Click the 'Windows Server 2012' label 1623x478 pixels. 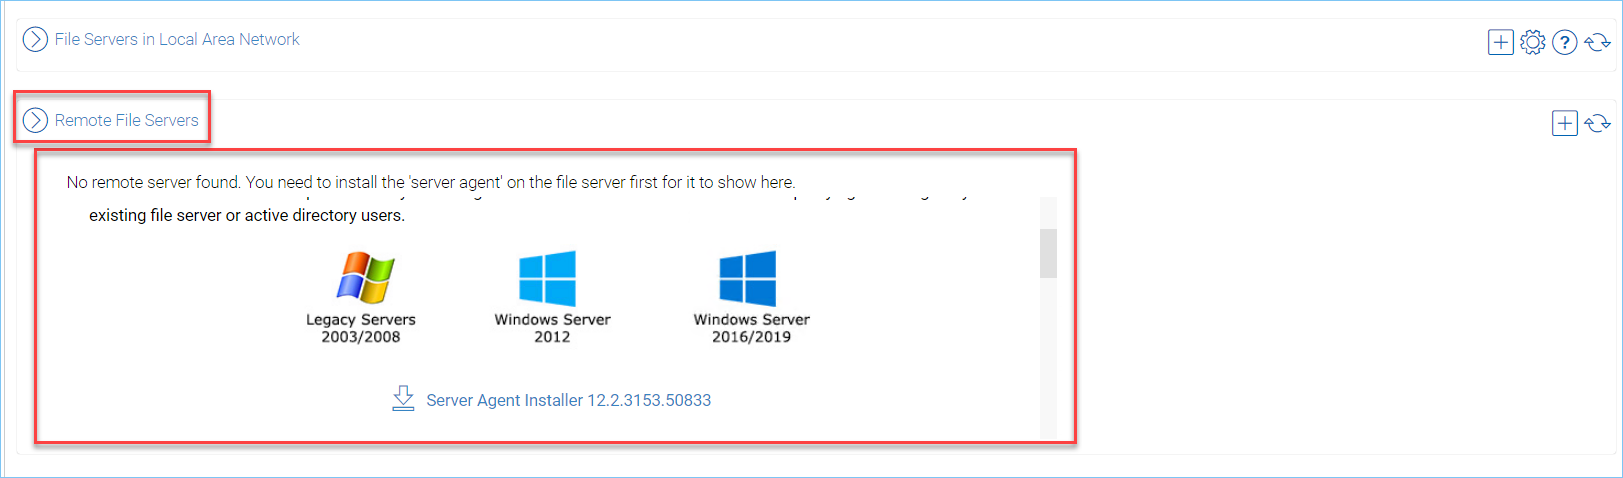pyautogui.click(x=552, y=328)
